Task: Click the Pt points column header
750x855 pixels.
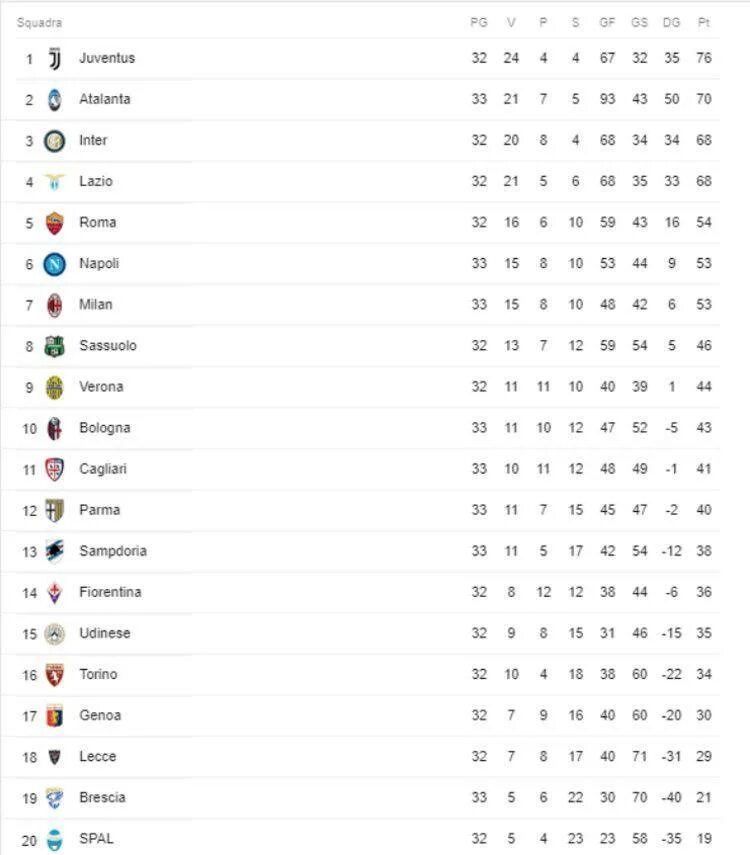Action: 704,22
